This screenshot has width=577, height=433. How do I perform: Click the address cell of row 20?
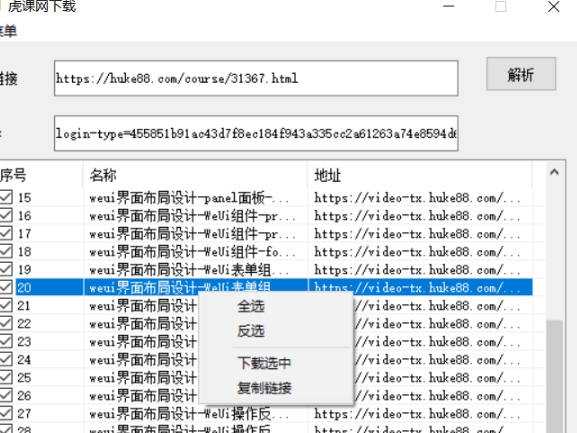click(420, 287)
